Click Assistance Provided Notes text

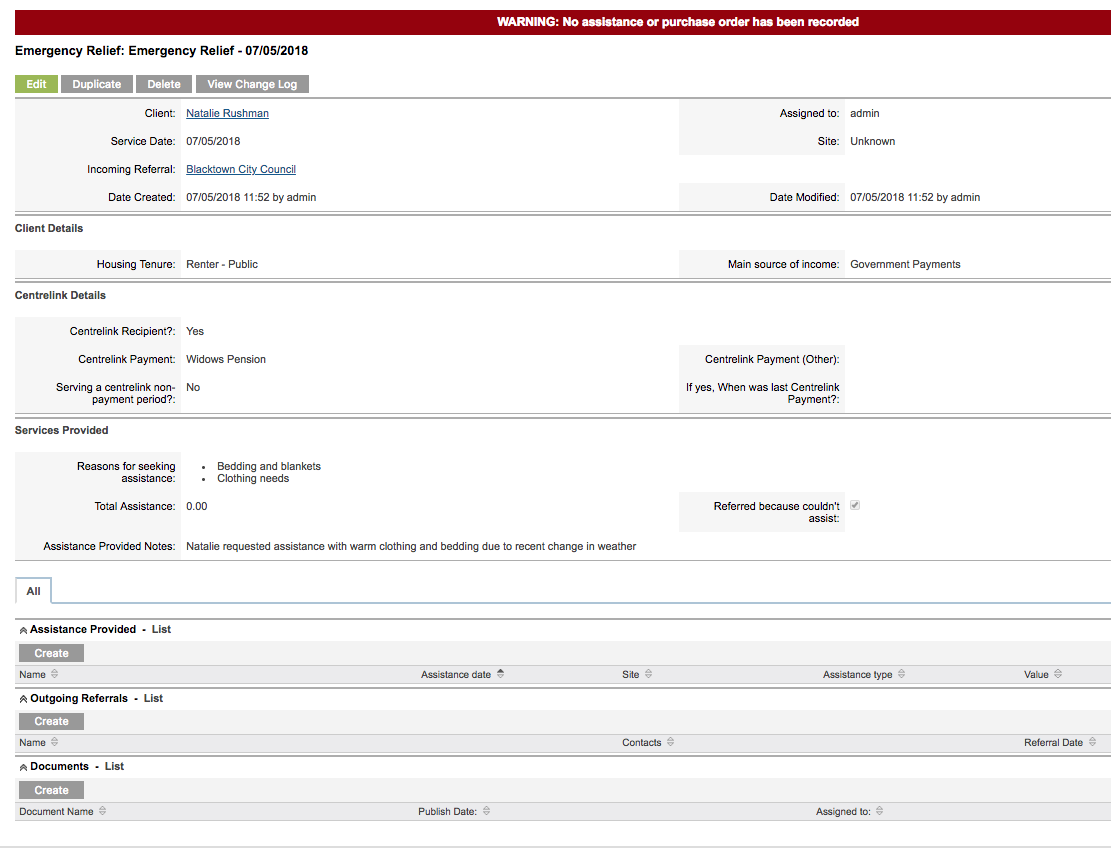(x=411, y=546)
